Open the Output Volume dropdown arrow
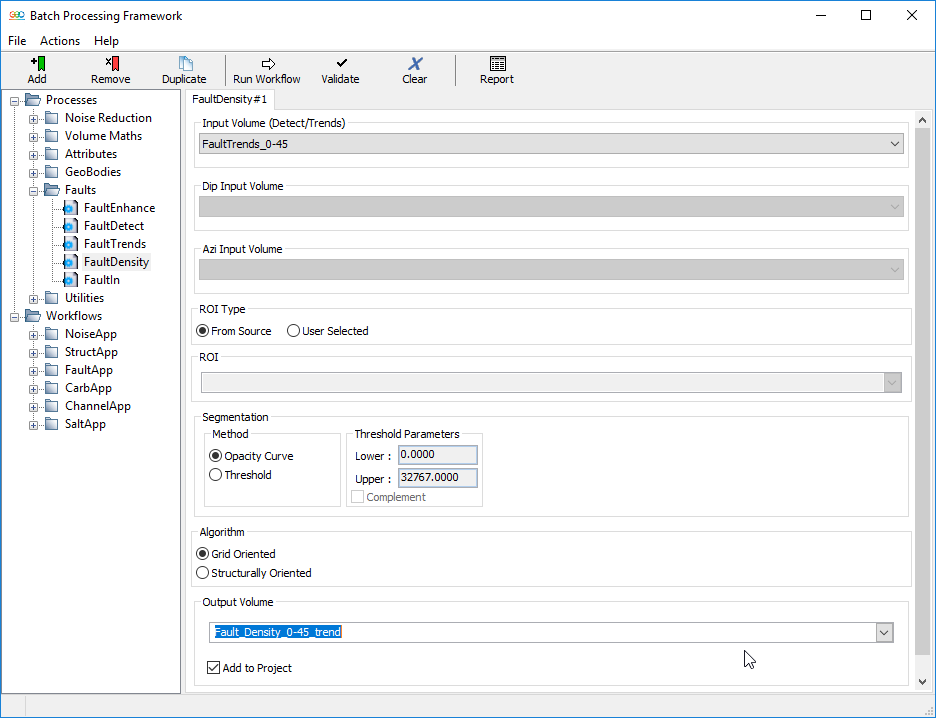The width and height of the screenshot is (936, 718). tap(883, 632)
